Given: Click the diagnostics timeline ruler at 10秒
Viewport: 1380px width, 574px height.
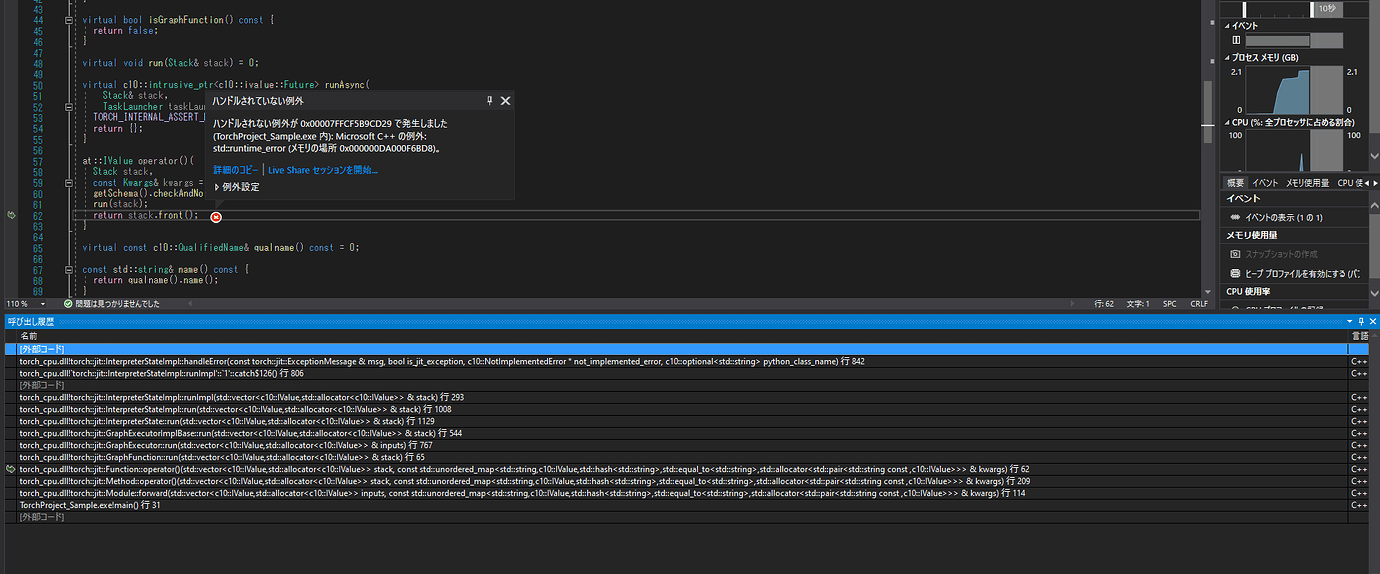Looking at the screenshot, I should [x=1325, y=8].
